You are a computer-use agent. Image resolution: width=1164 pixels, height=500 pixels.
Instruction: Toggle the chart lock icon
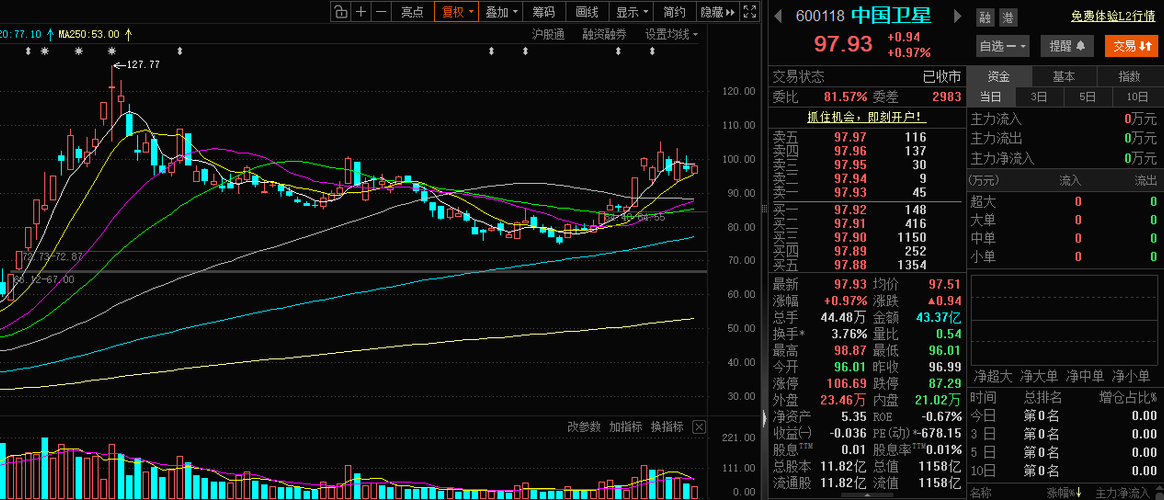pyautogui.click(x=340, y=11)
